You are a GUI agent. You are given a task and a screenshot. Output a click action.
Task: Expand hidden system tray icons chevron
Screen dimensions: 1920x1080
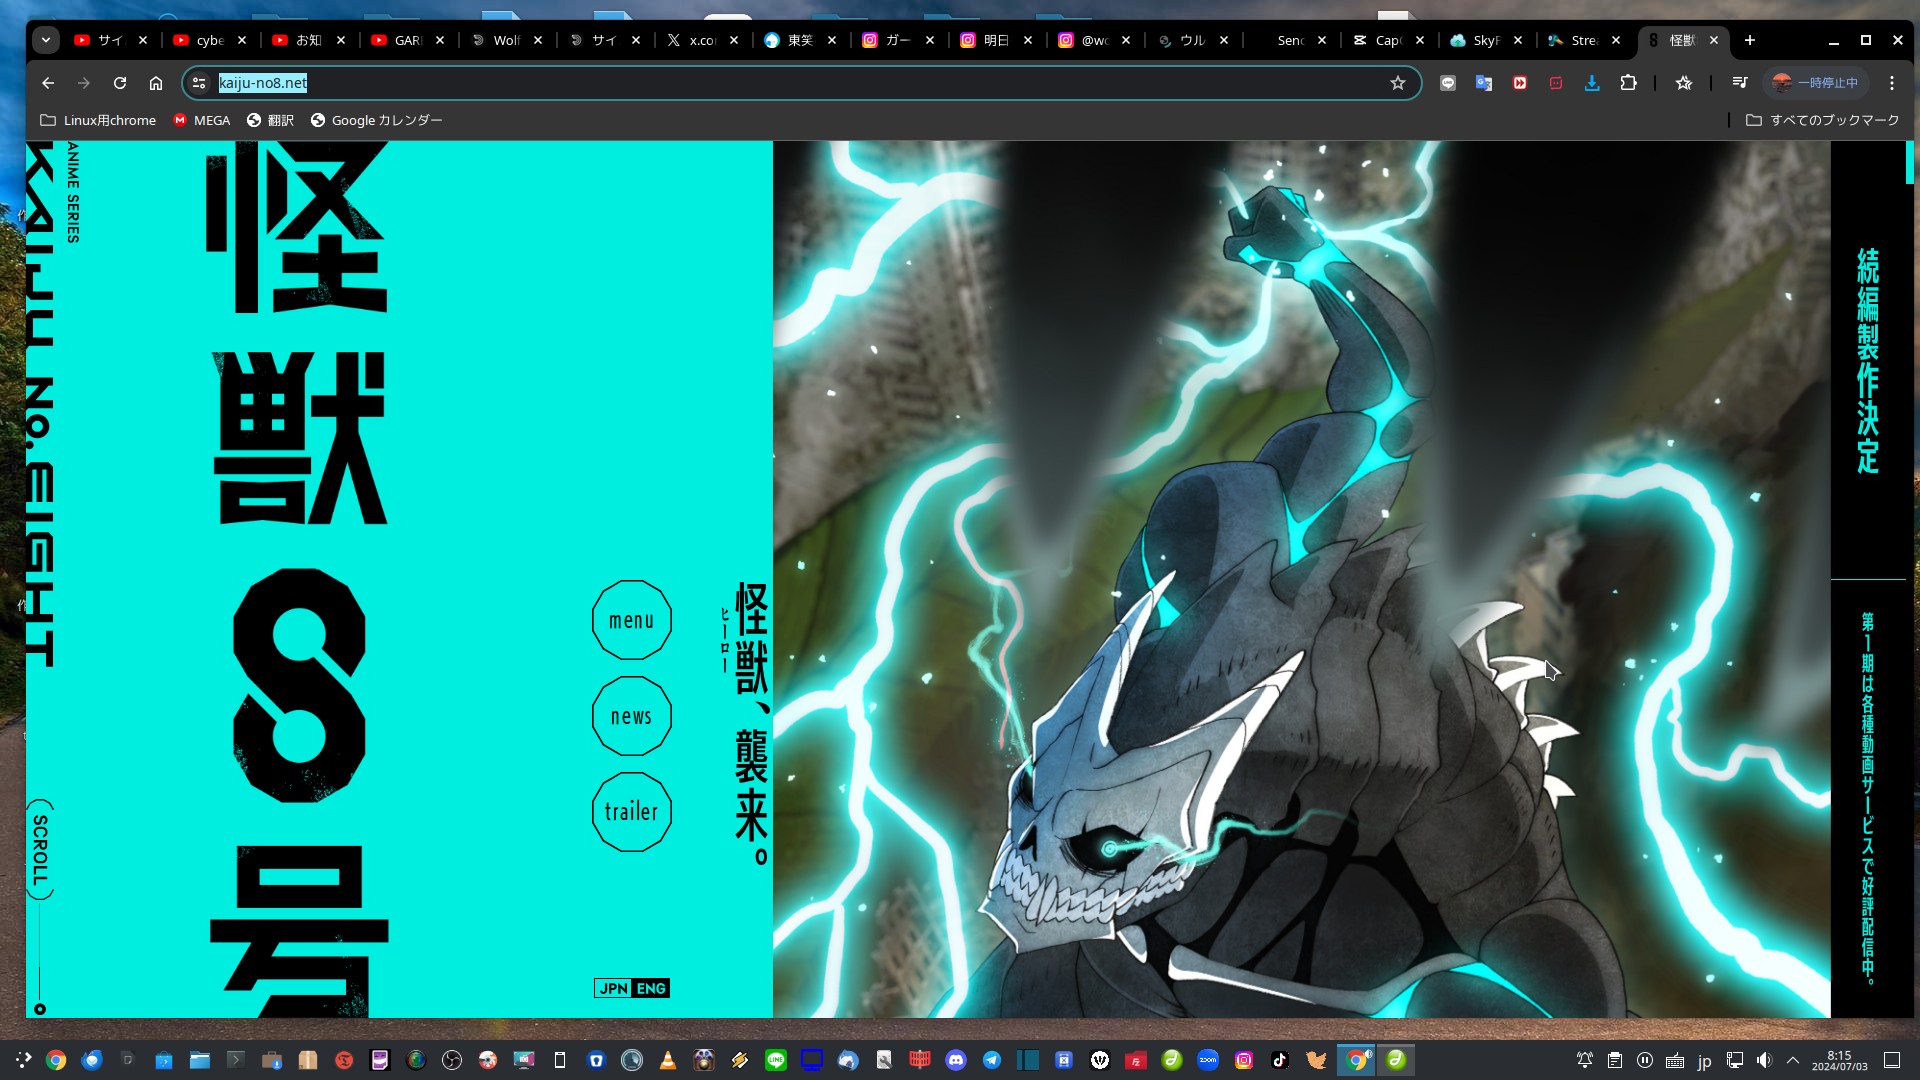click(1793, 1060)
